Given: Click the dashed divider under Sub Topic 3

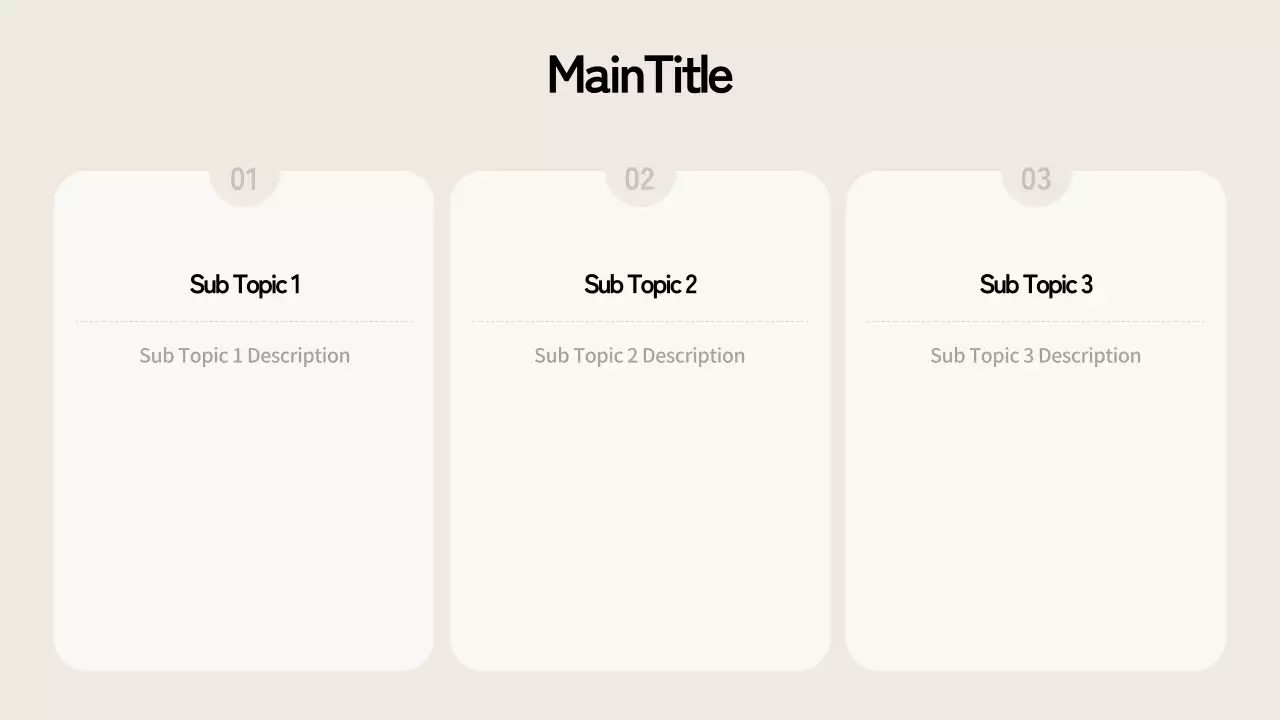Looking at the screenshot, I should click(x=1036, y=322).
